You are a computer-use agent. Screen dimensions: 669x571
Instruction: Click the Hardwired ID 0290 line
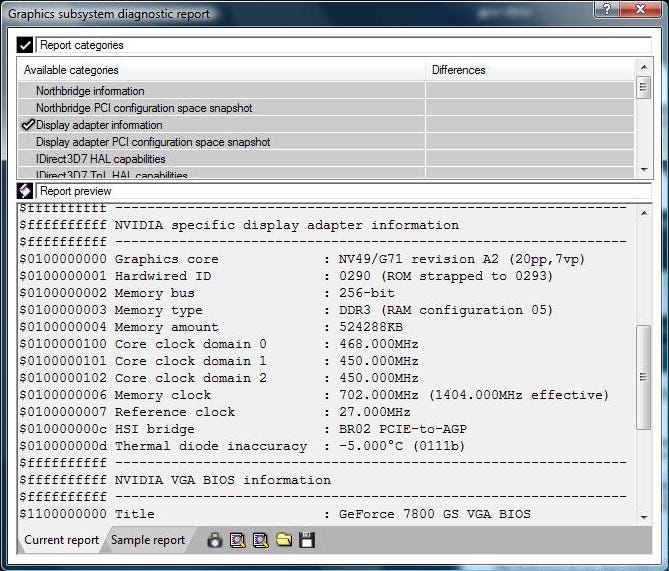coord(286,276)
